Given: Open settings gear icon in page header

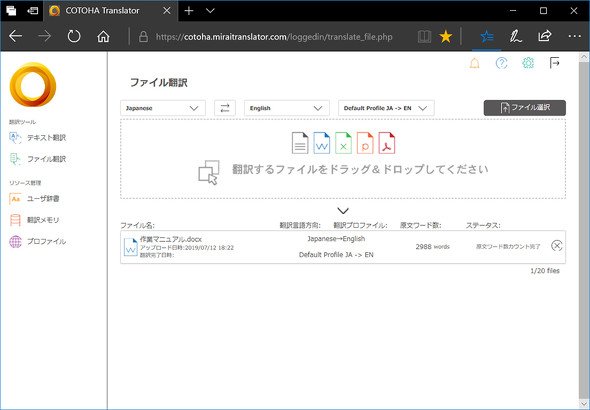Looking at the screenshot, I should pos(528,63).
